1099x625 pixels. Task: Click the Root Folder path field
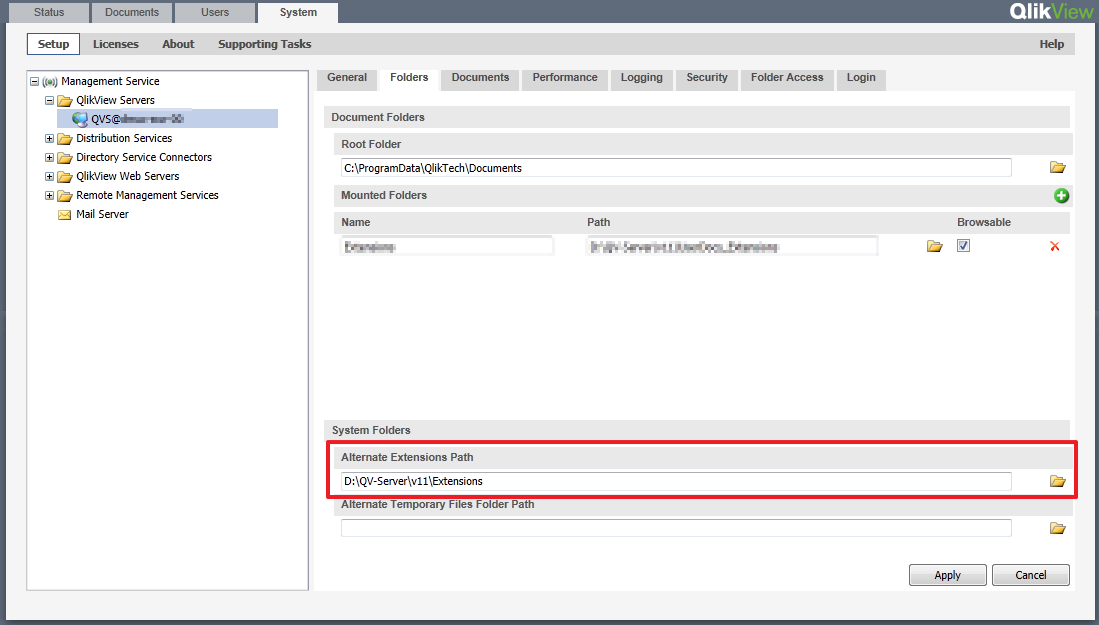[x=676, y=167]
